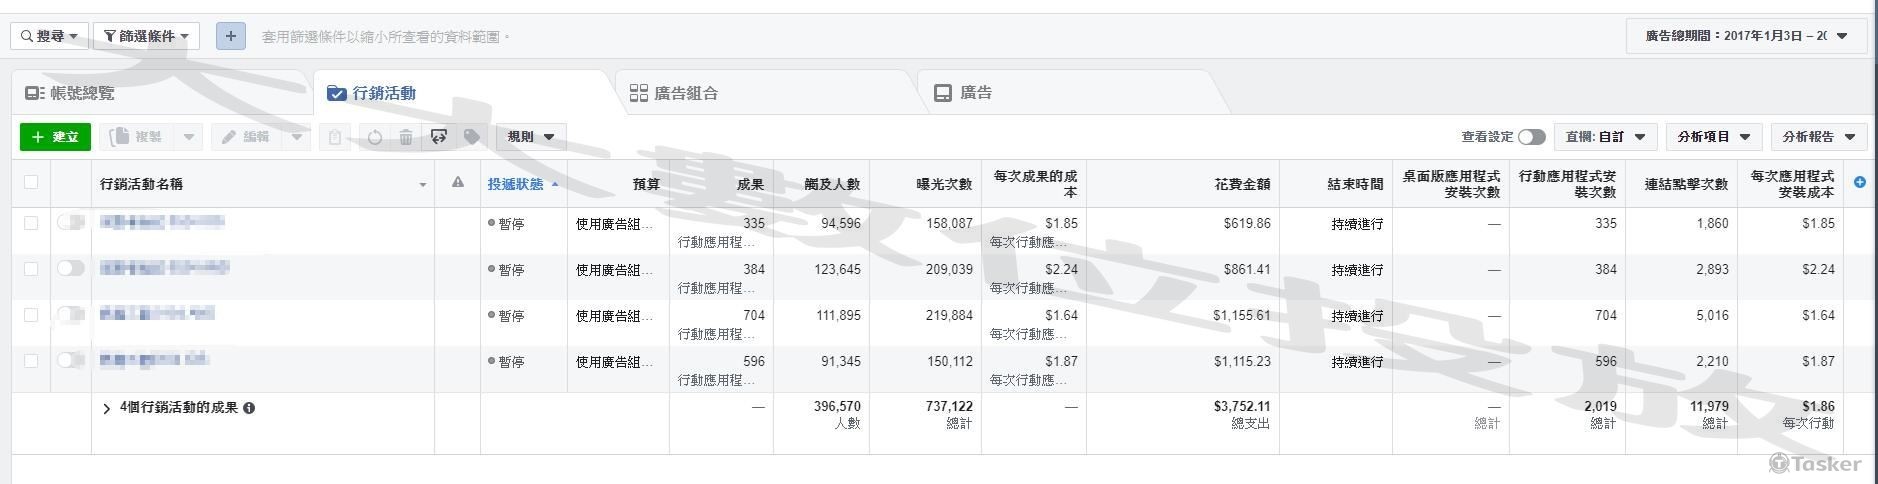
Task: Check the select-all checkbox in table header
Action: pos(31,182)
